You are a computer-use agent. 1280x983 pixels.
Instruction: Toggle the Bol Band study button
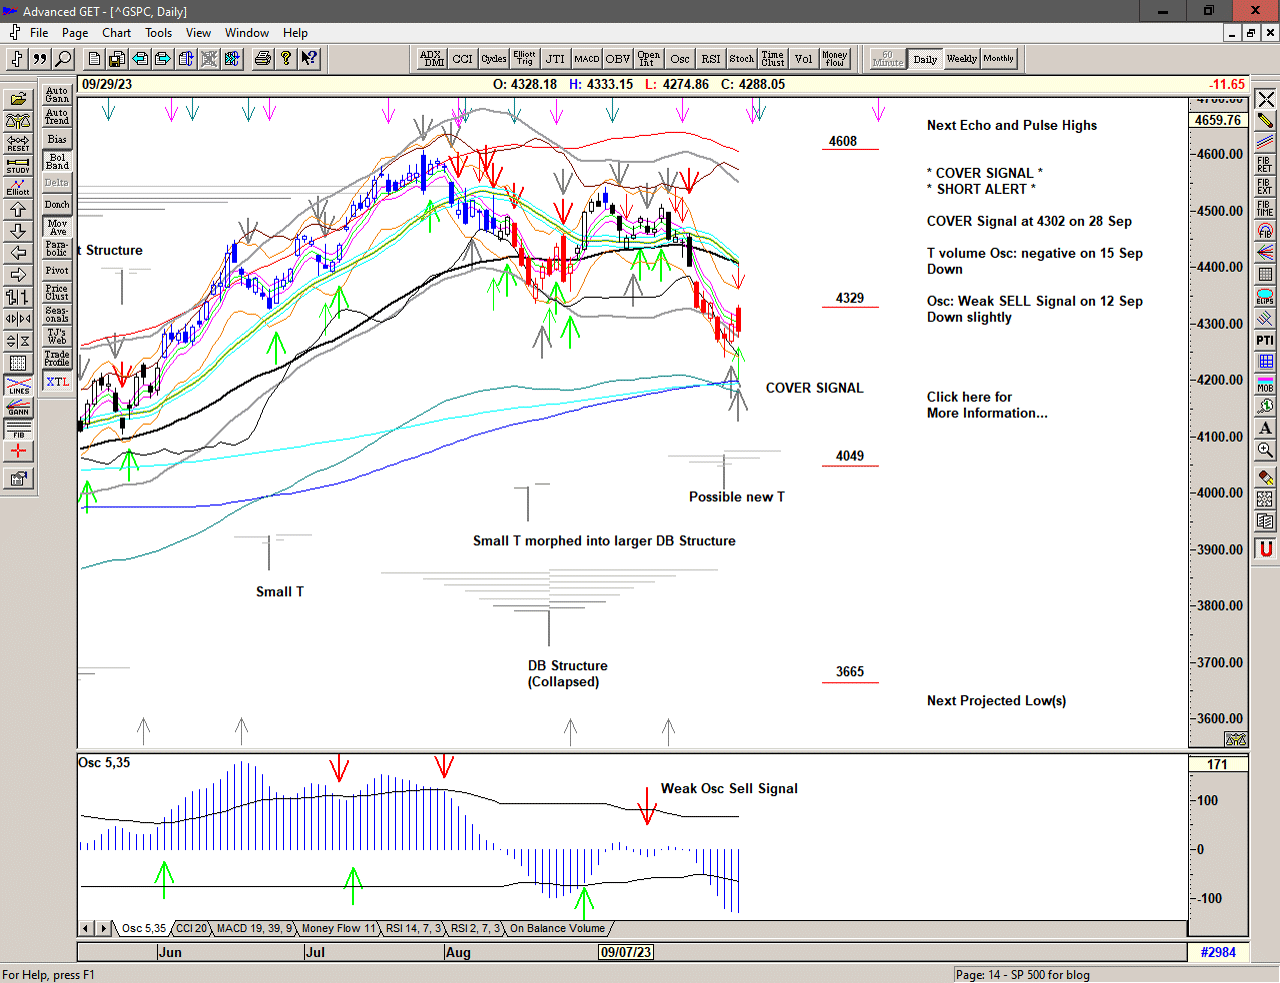pyautogui.click(x=57, y=161)
